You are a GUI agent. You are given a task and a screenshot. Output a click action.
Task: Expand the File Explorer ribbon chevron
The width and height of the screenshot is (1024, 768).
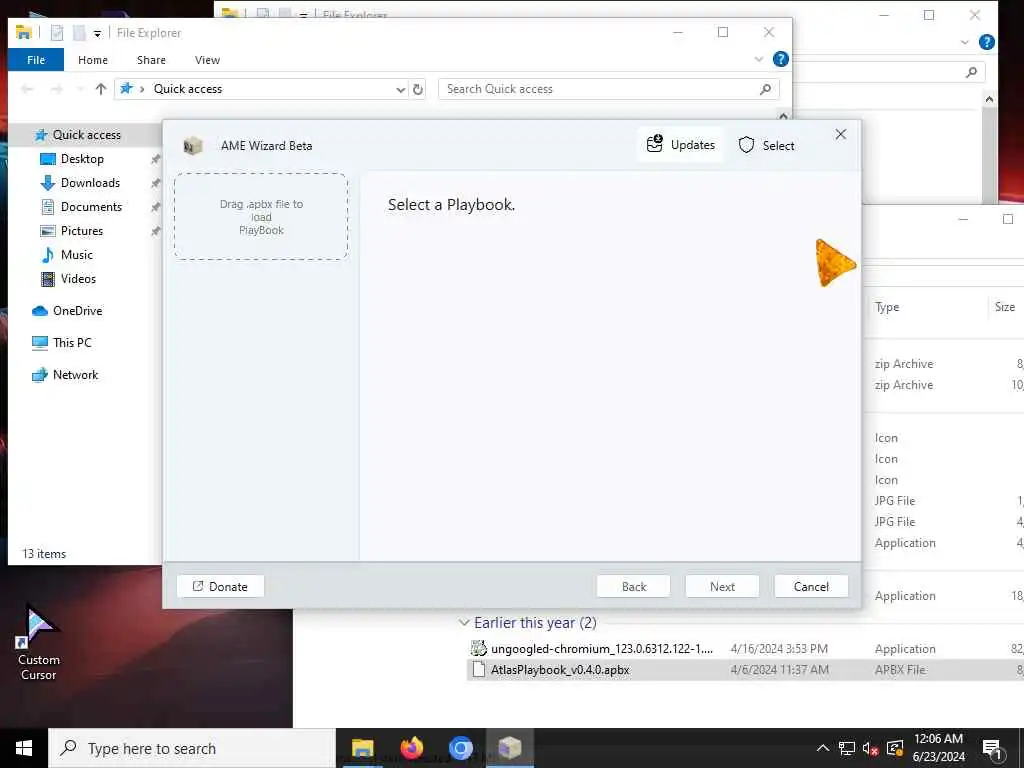click(759, 59)
